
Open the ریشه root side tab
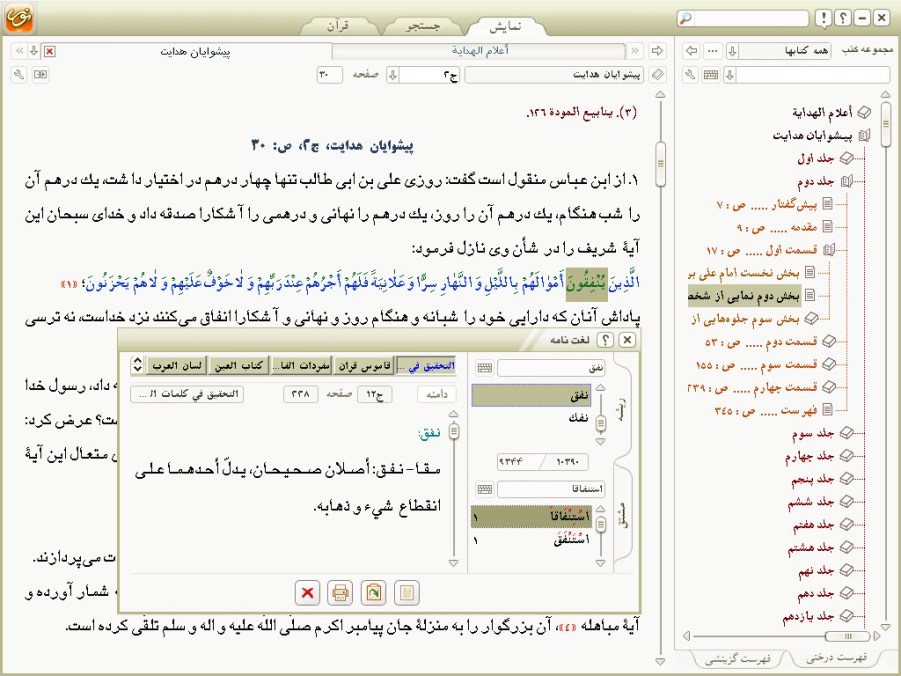pyautogui.click(x=622, y=409)
